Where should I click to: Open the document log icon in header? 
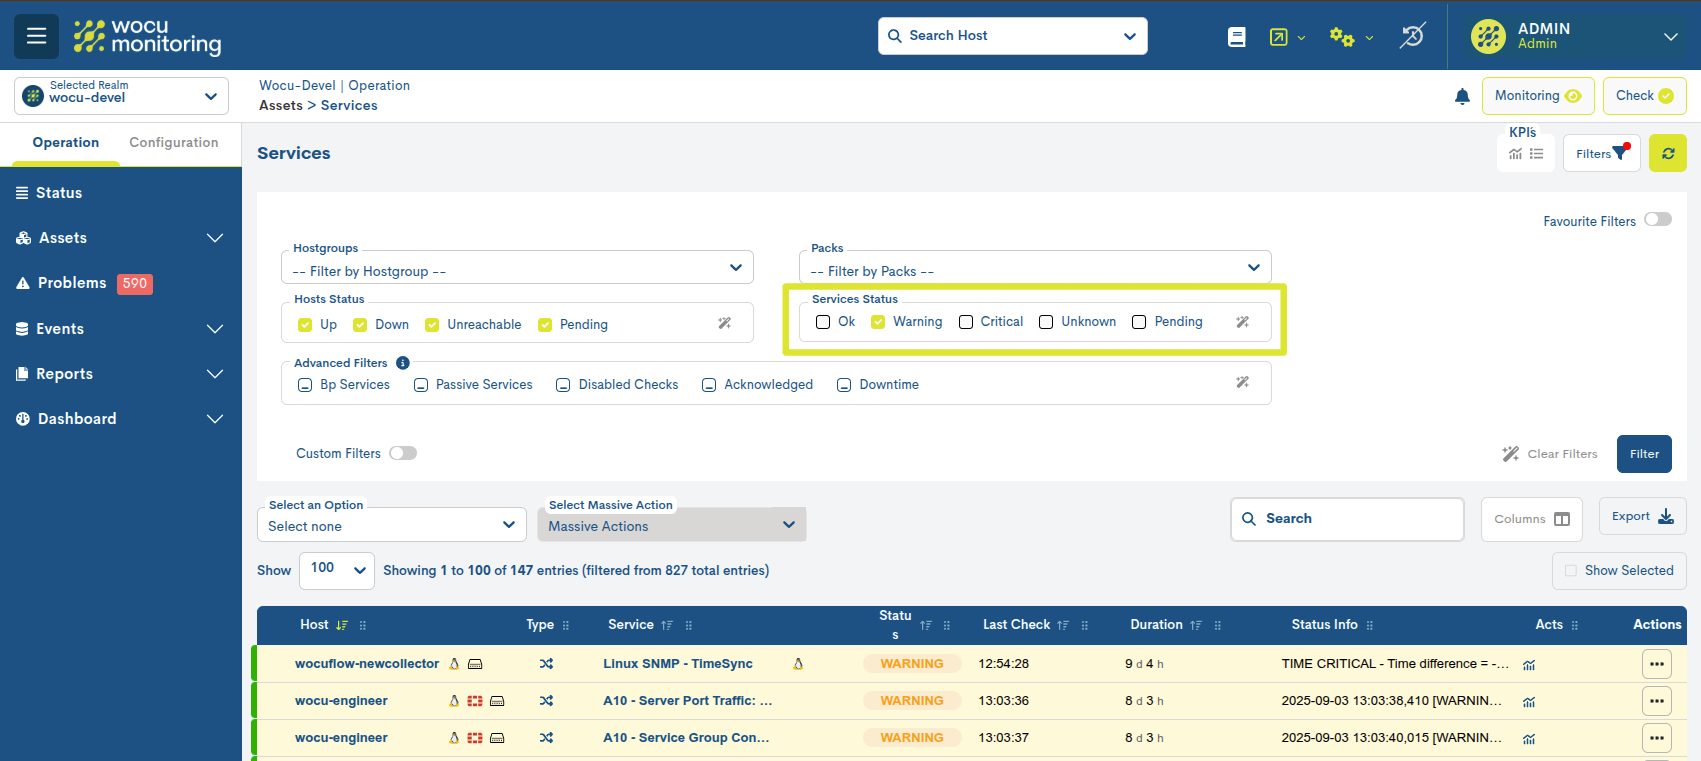point(1236,37)
